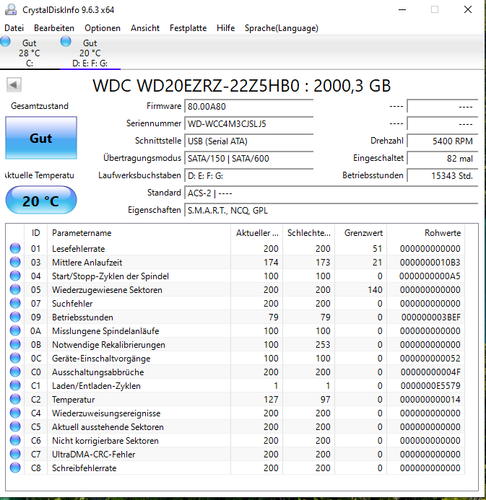Click the 20 °C temperature button
Viewport: 486px width, 500px height.
point(41,200)
